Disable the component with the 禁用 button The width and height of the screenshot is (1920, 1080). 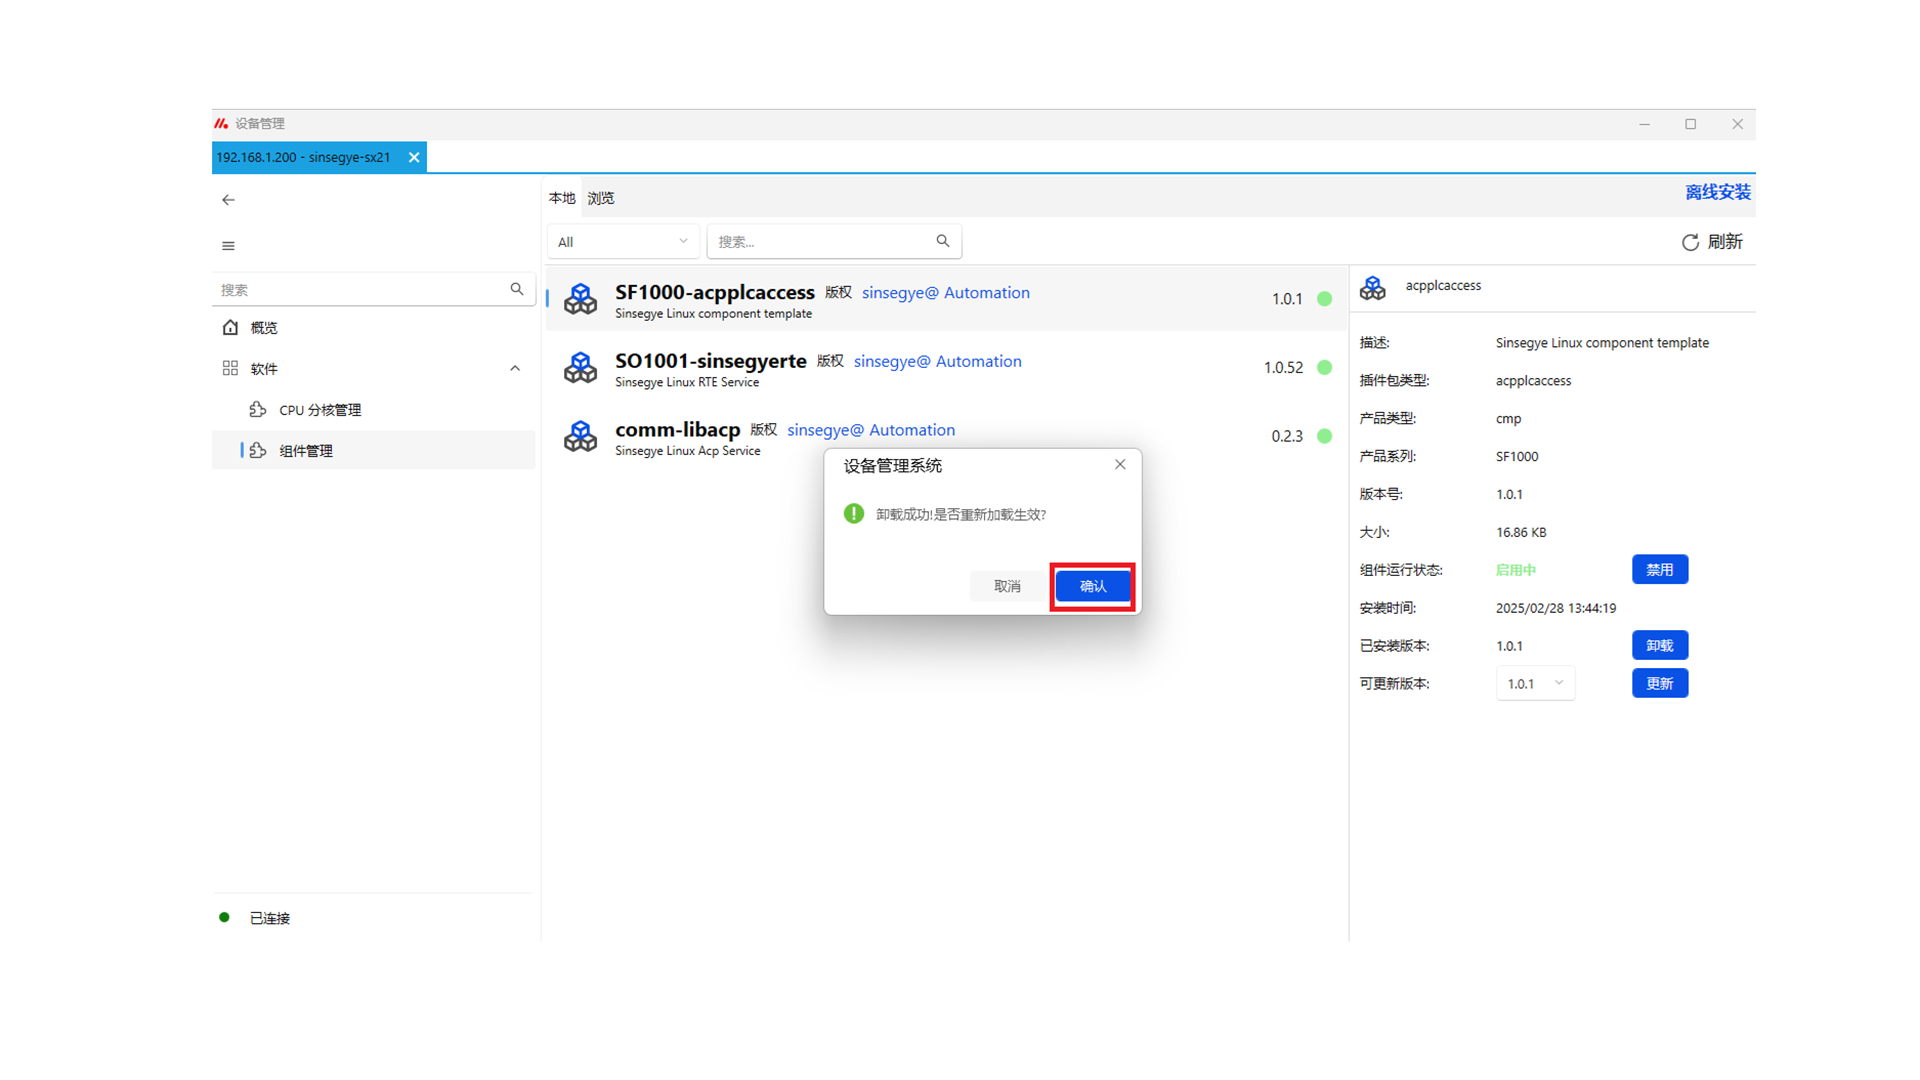click(x=1659, y=570)
